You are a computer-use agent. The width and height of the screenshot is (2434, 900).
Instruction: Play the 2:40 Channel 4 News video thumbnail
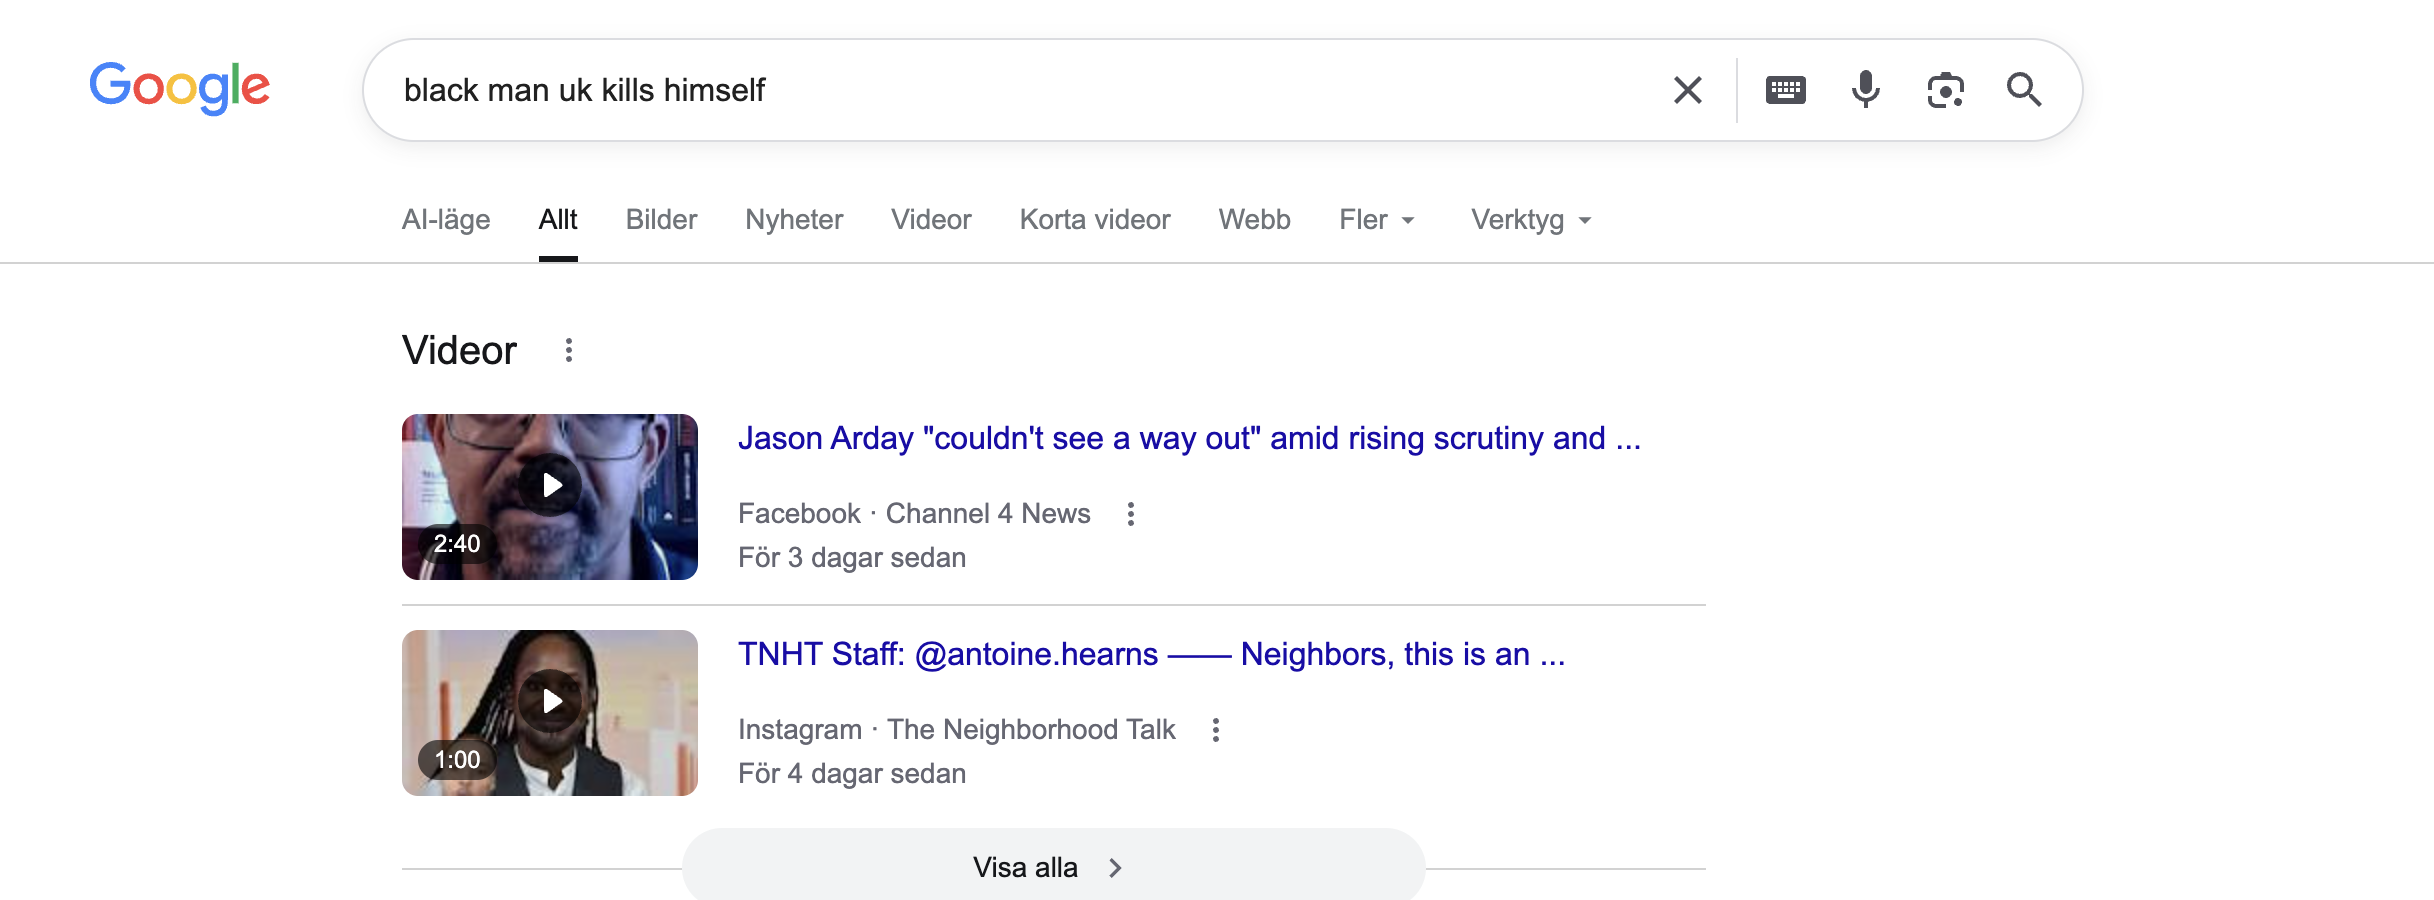[x=550, y=497]
